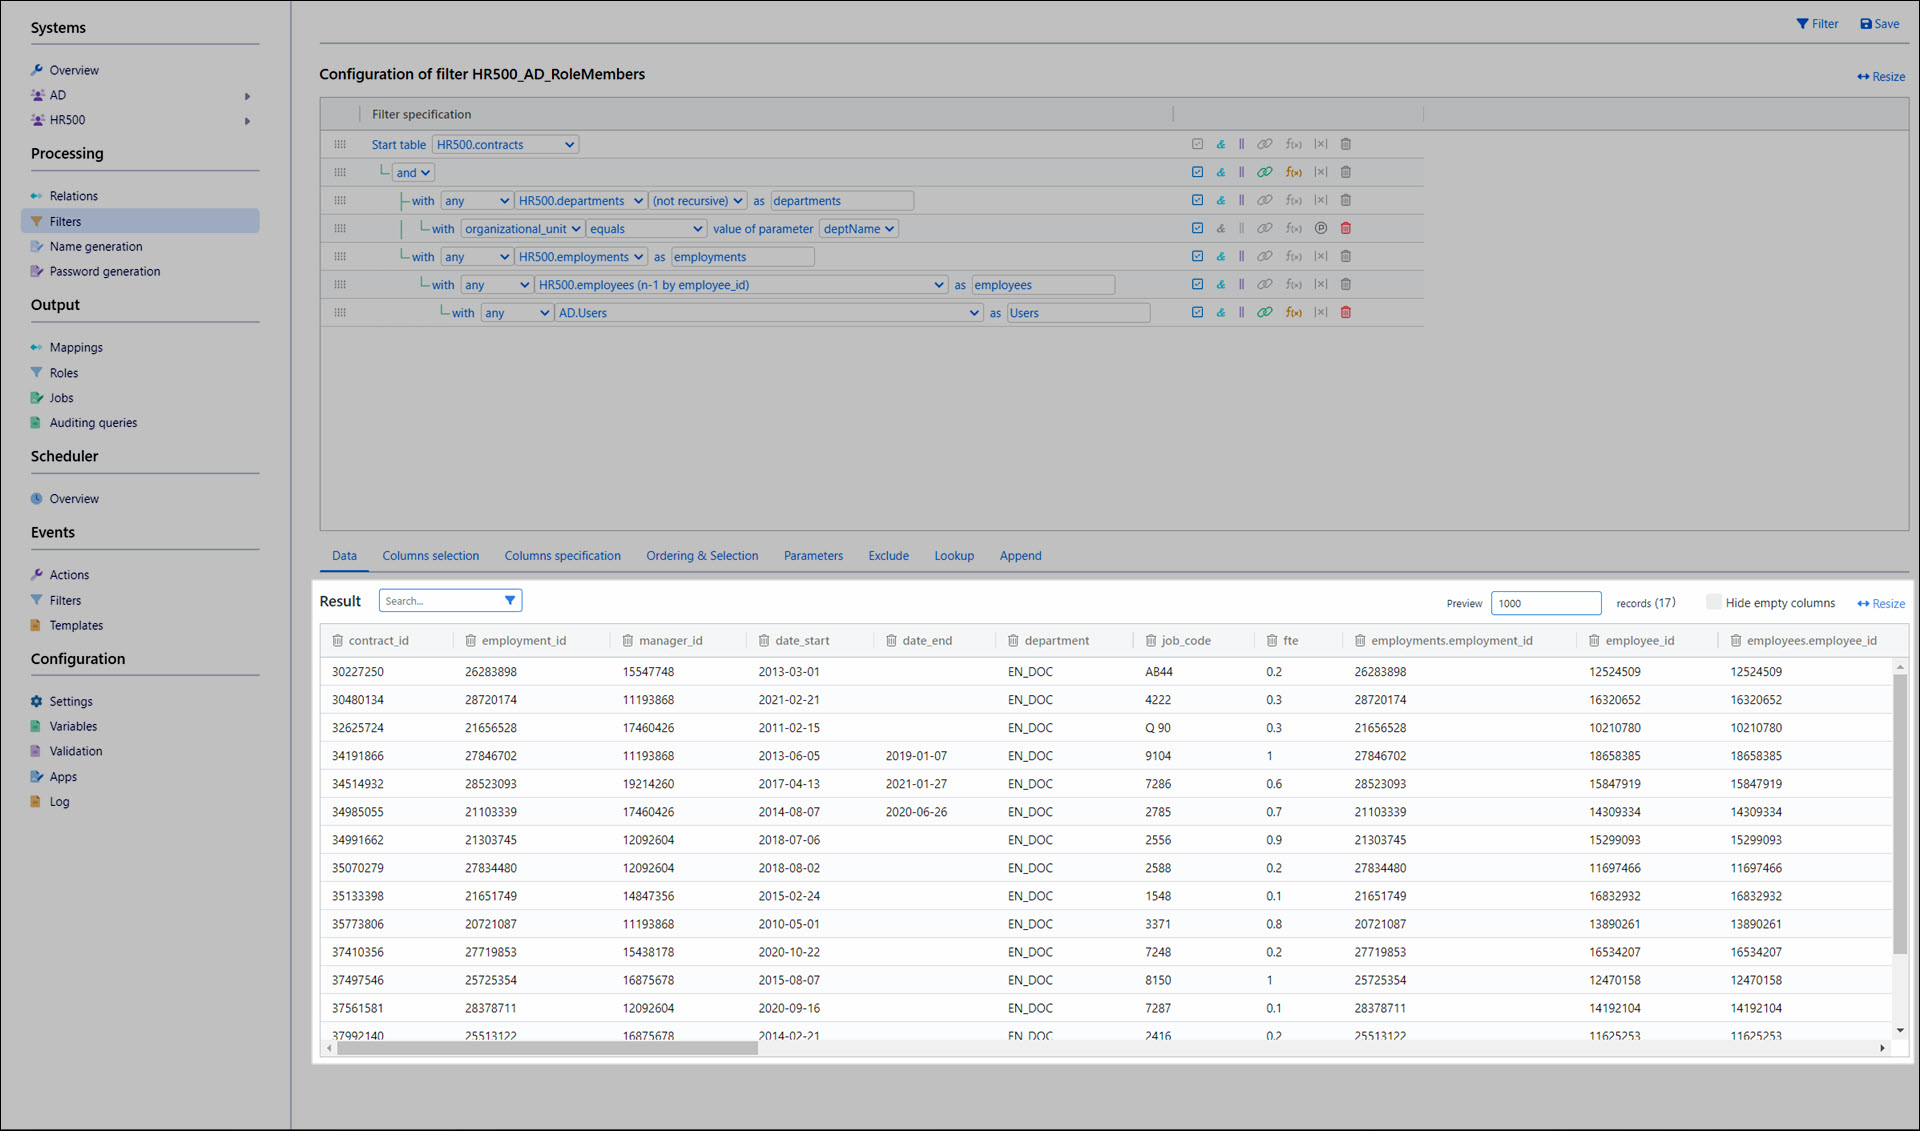Switch to the Columns specification tab
Image resolution: width=1920 pixels, height=1131 pixels.
(x=562, y=556)
